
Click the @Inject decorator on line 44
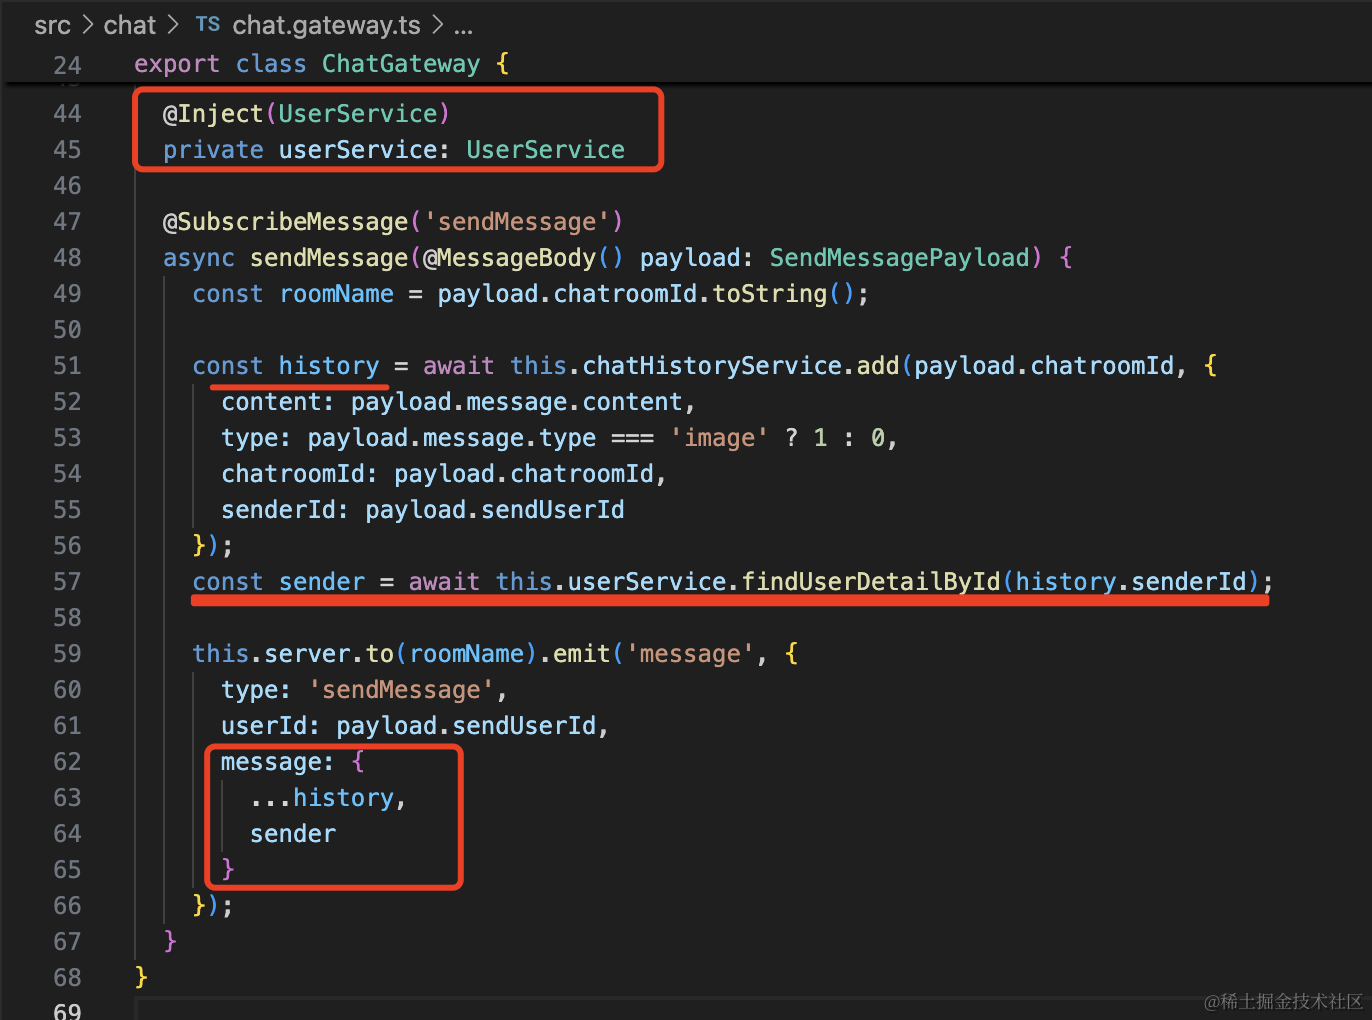[213, 114]
